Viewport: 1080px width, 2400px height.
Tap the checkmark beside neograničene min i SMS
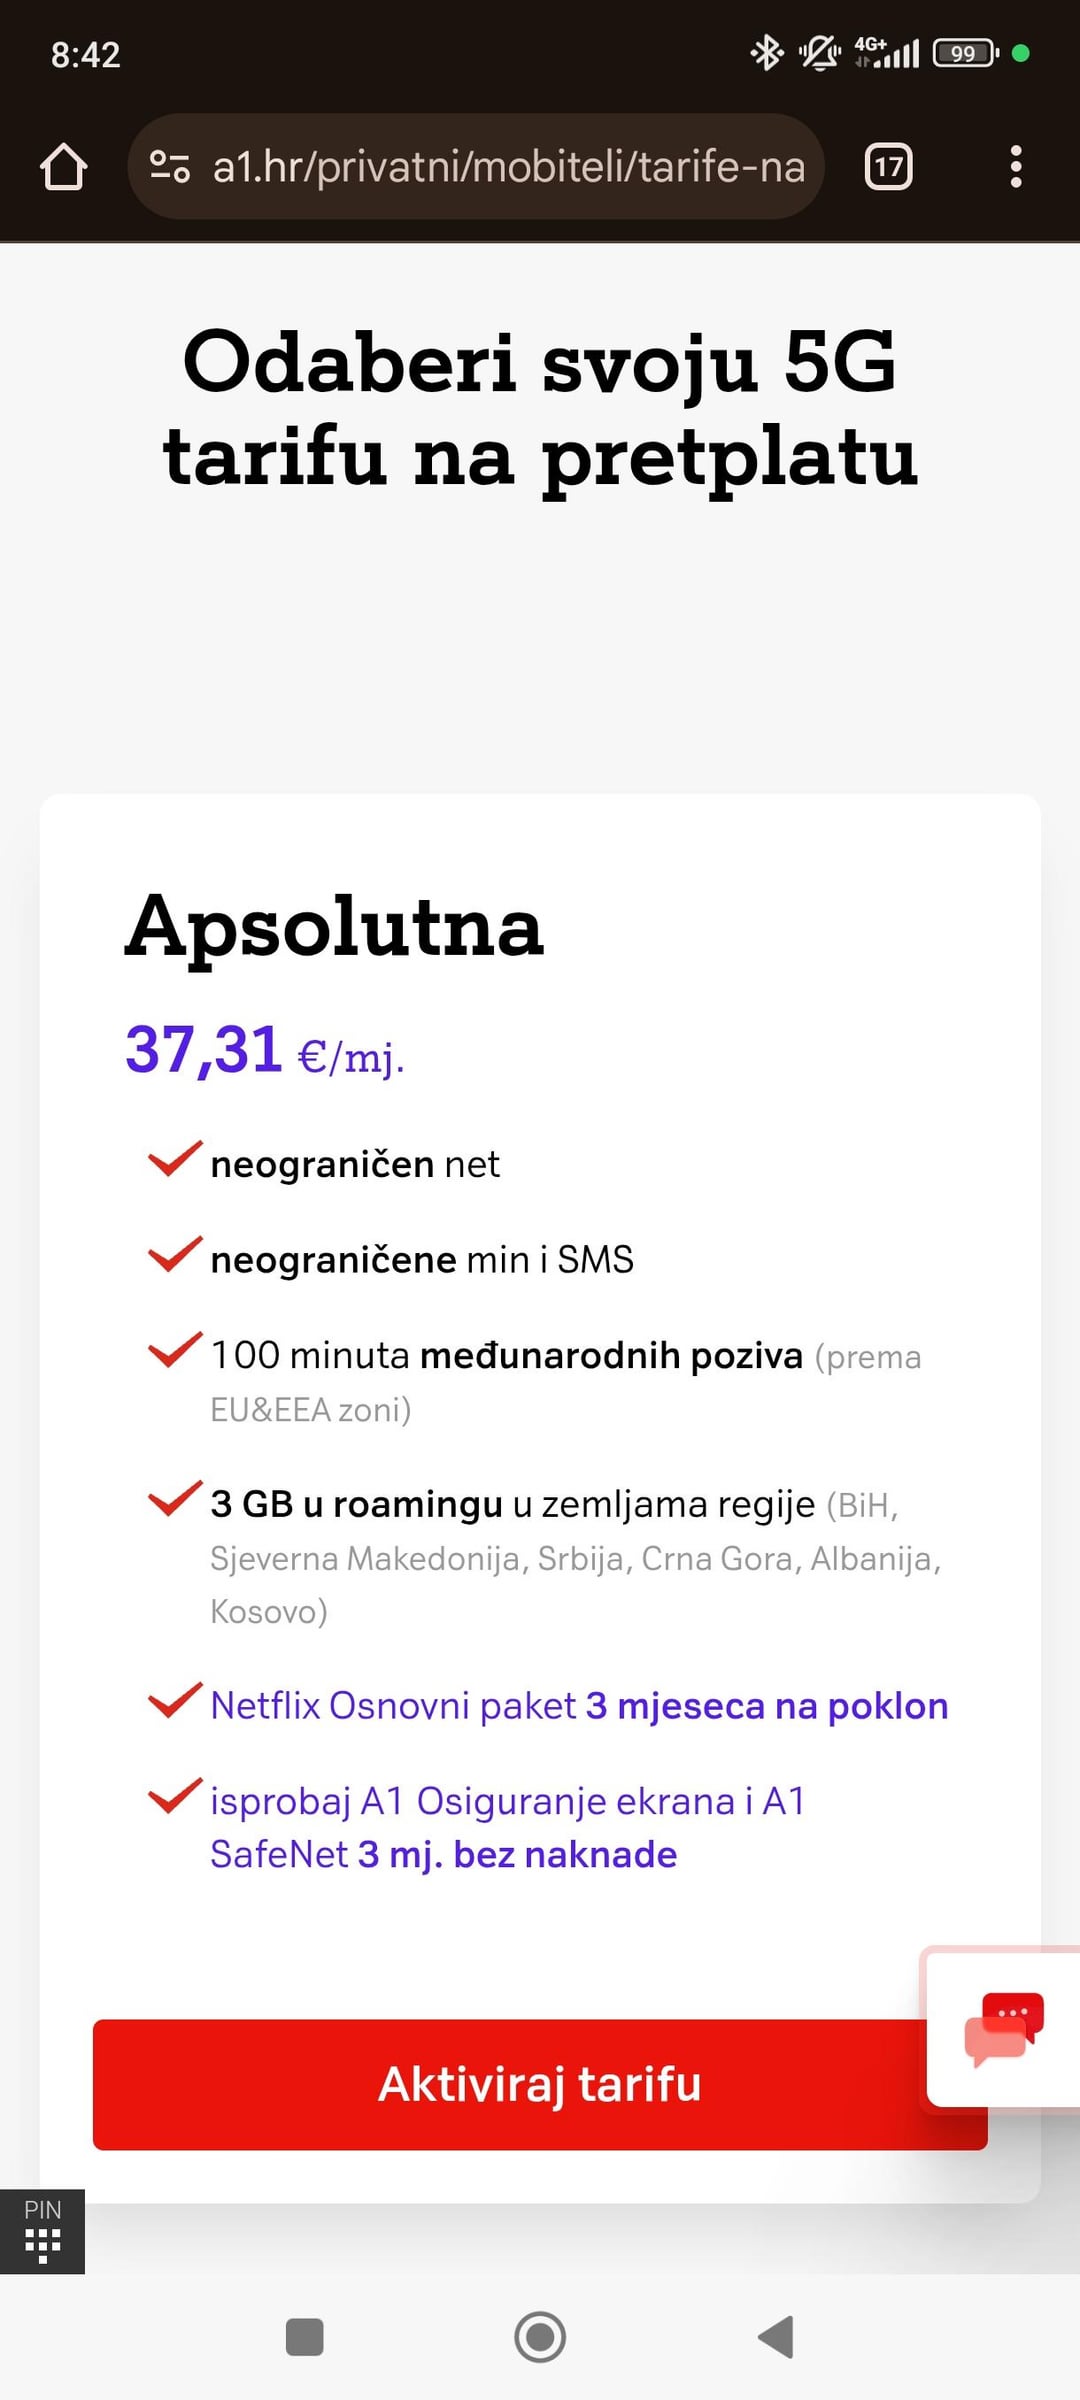175,1254
